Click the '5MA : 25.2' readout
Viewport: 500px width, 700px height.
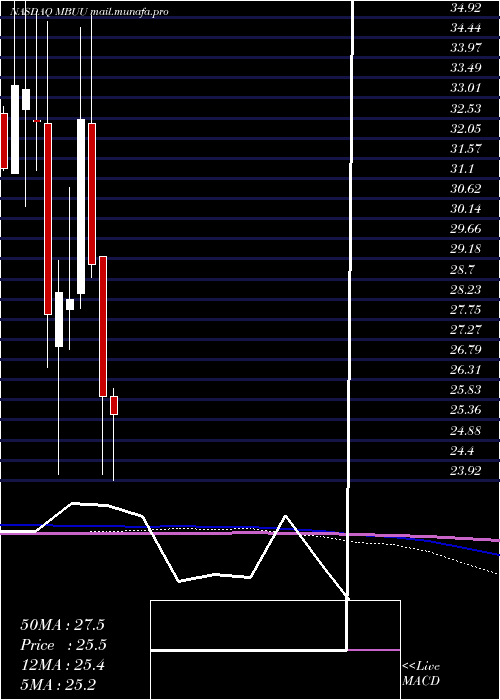58,685
